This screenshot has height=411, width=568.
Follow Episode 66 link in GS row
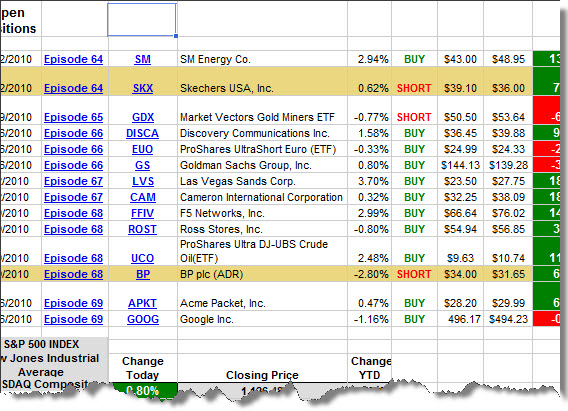coord(74,165)
